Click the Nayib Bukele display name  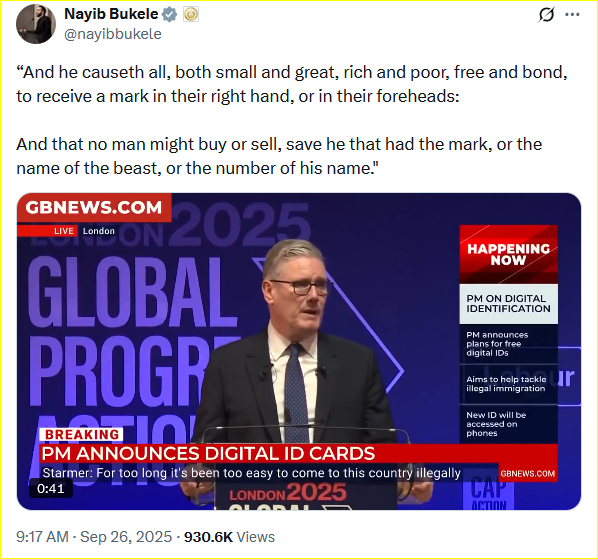(111, 14)
